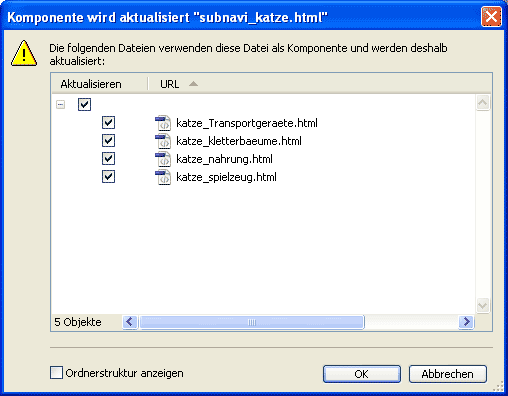Click the 5 Objekte status text
Screen dimensions: 508x396
point(78,322)
